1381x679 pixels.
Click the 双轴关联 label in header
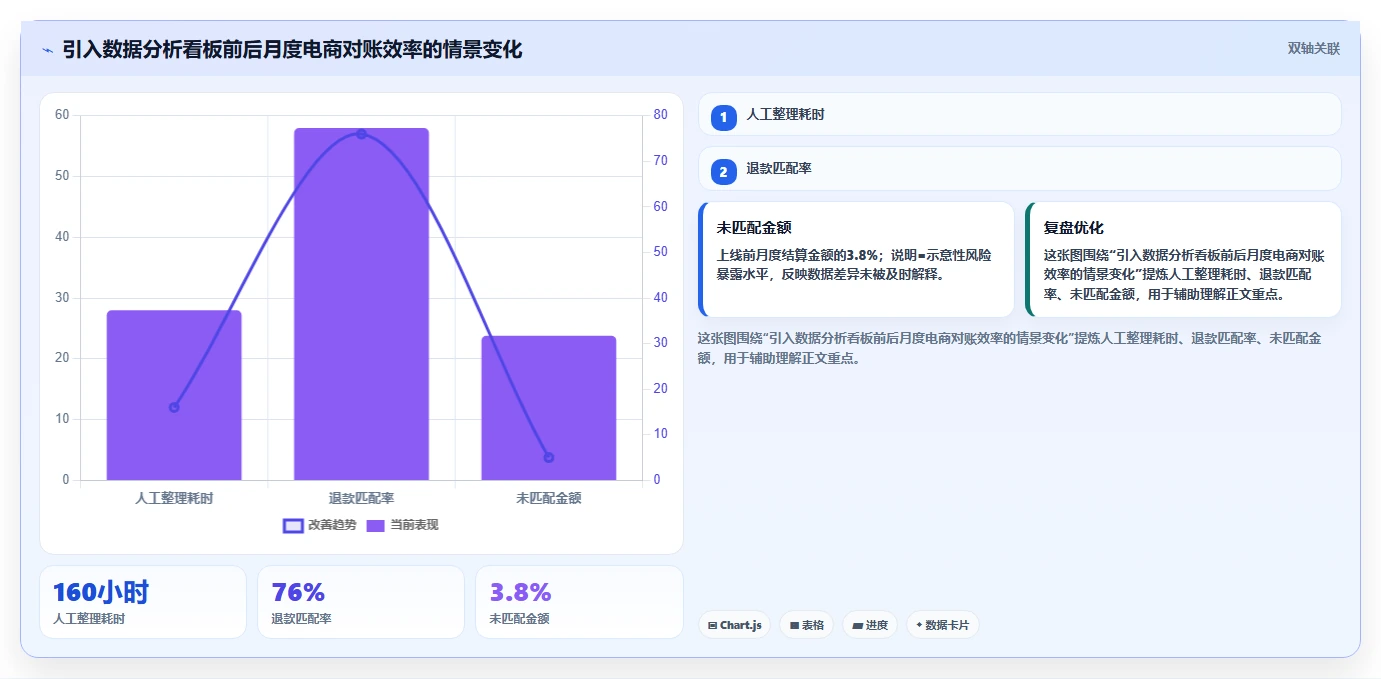coord(1313,48)
